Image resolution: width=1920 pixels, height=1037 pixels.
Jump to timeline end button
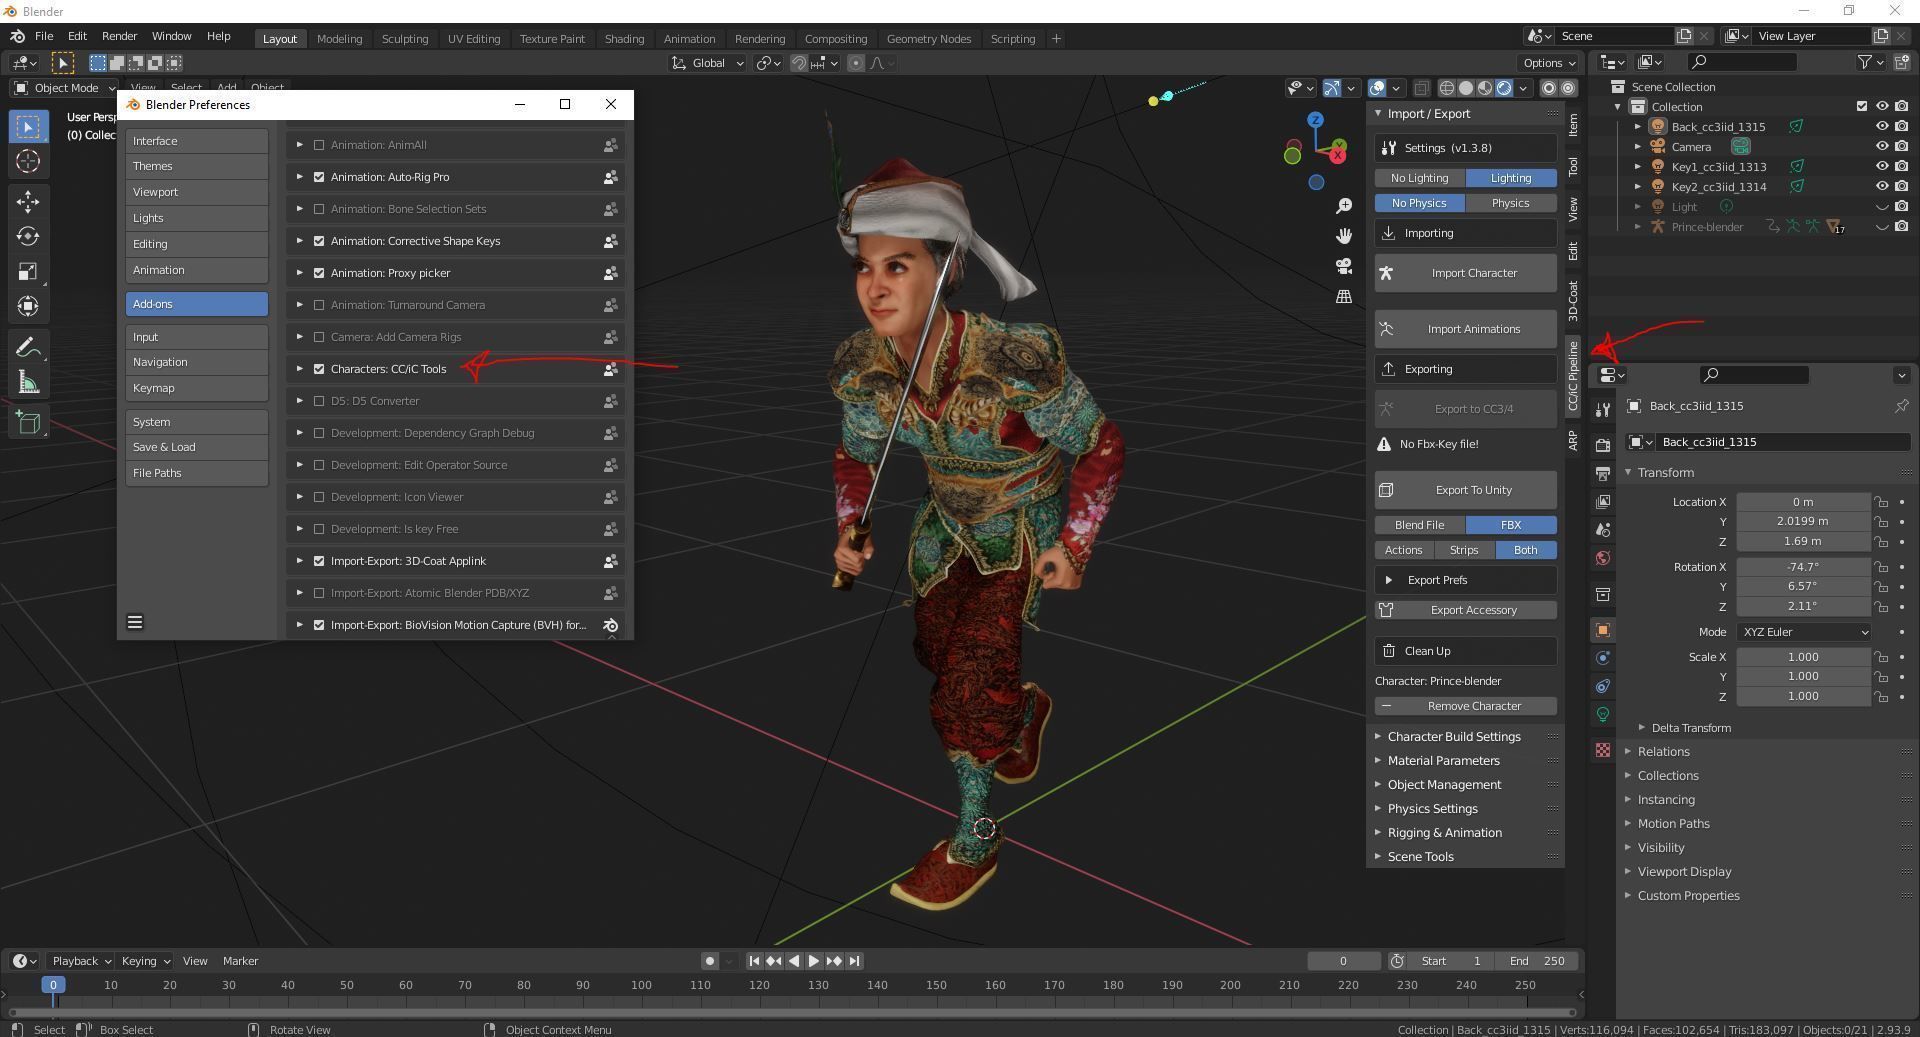tap(854, 961)
